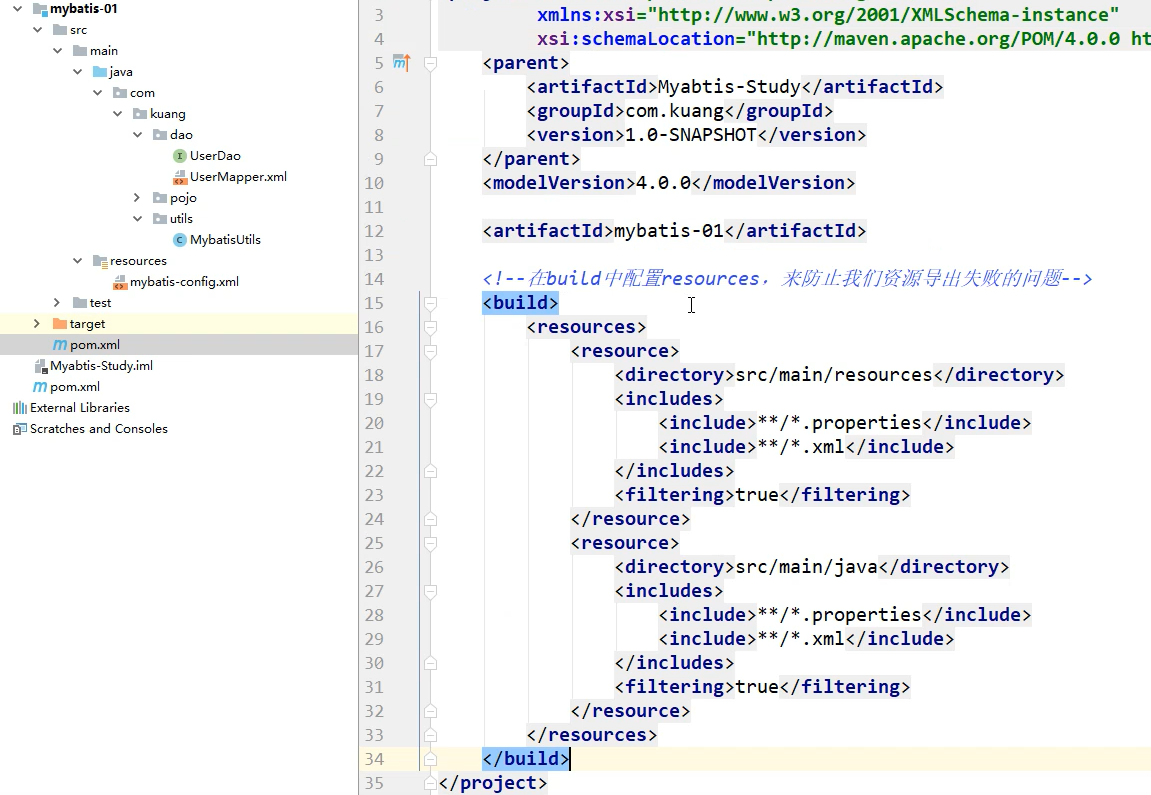Fold the parent tag at line 5
This screenshot has height=795, width=1151.
(x=431, y=63)
